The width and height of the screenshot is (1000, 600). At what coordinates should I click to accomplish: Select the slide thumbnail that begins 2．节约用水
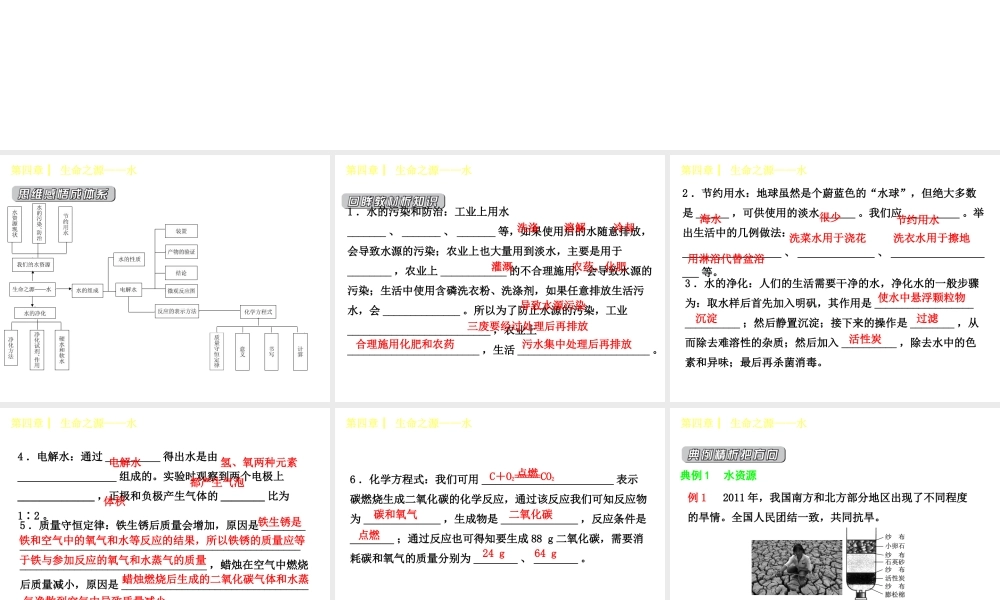(835, 278)
